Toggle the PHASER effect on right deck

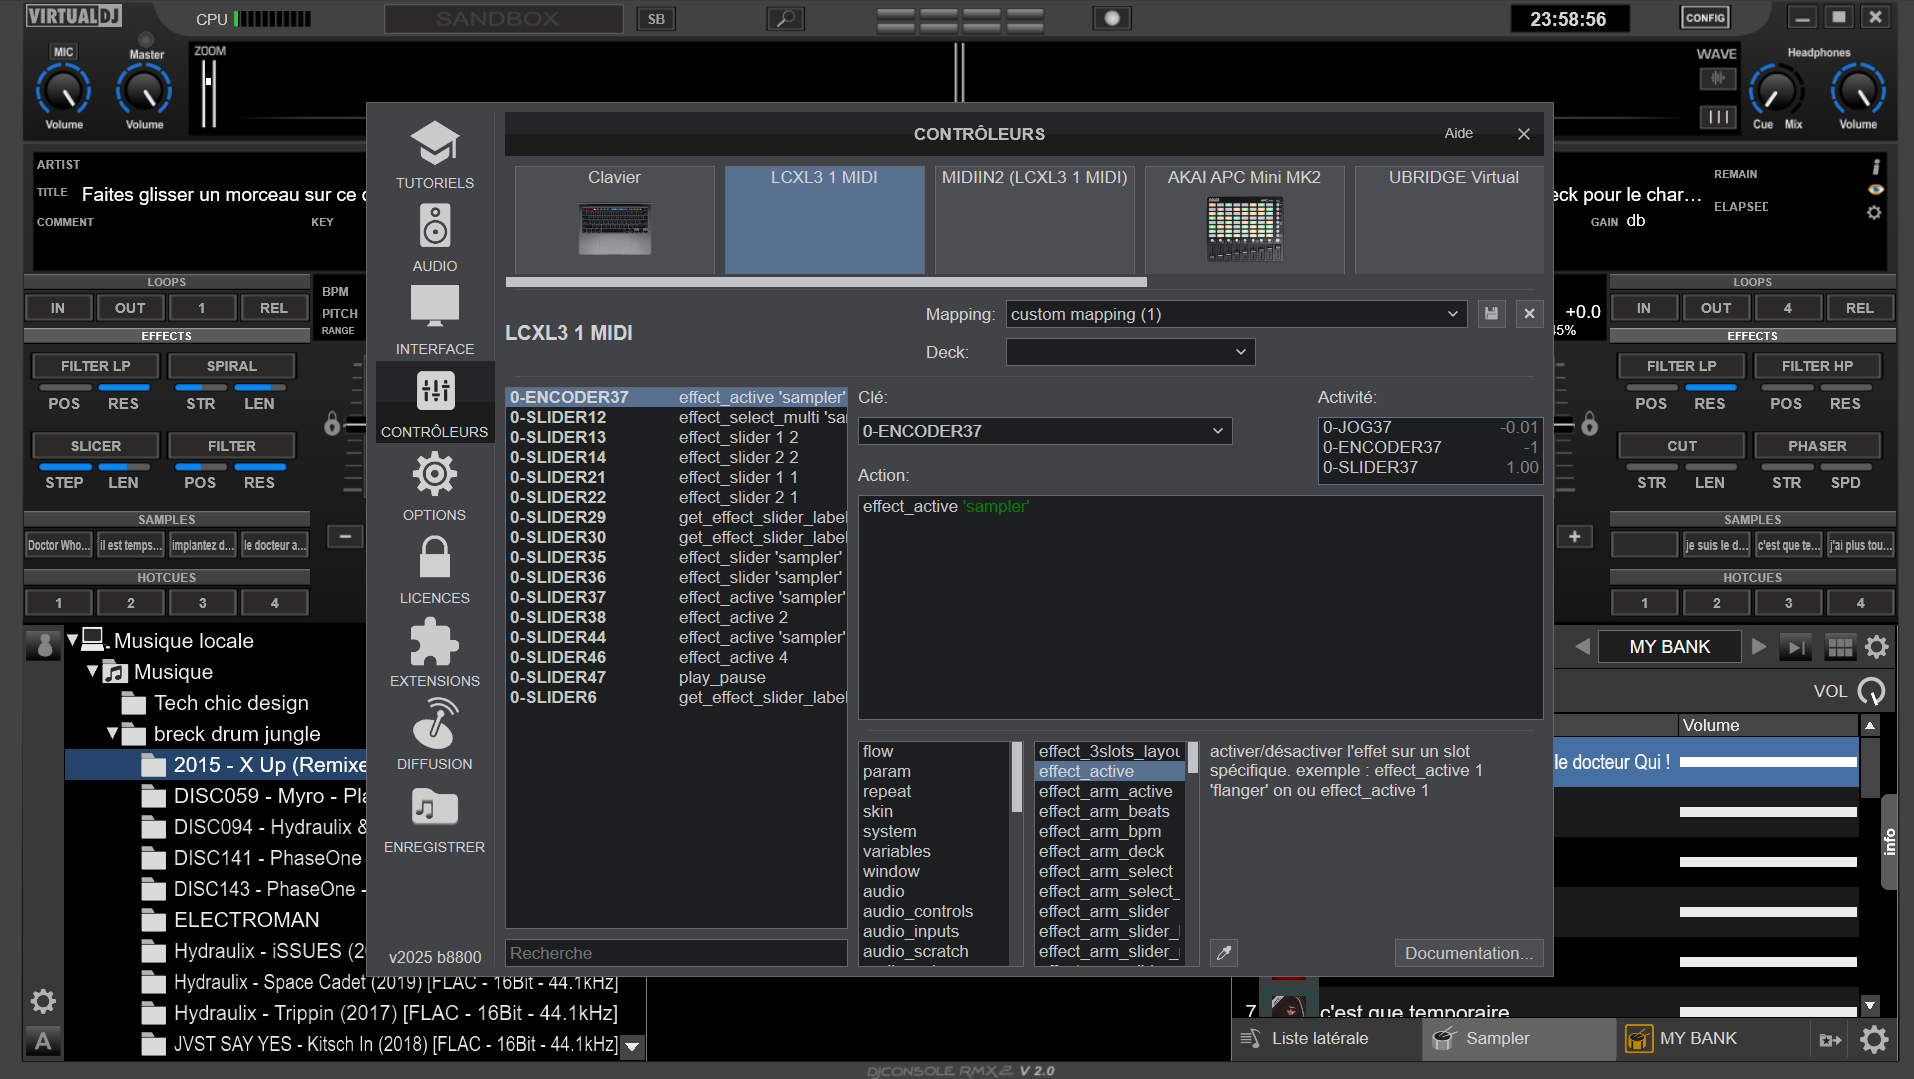pos(1817,446)
